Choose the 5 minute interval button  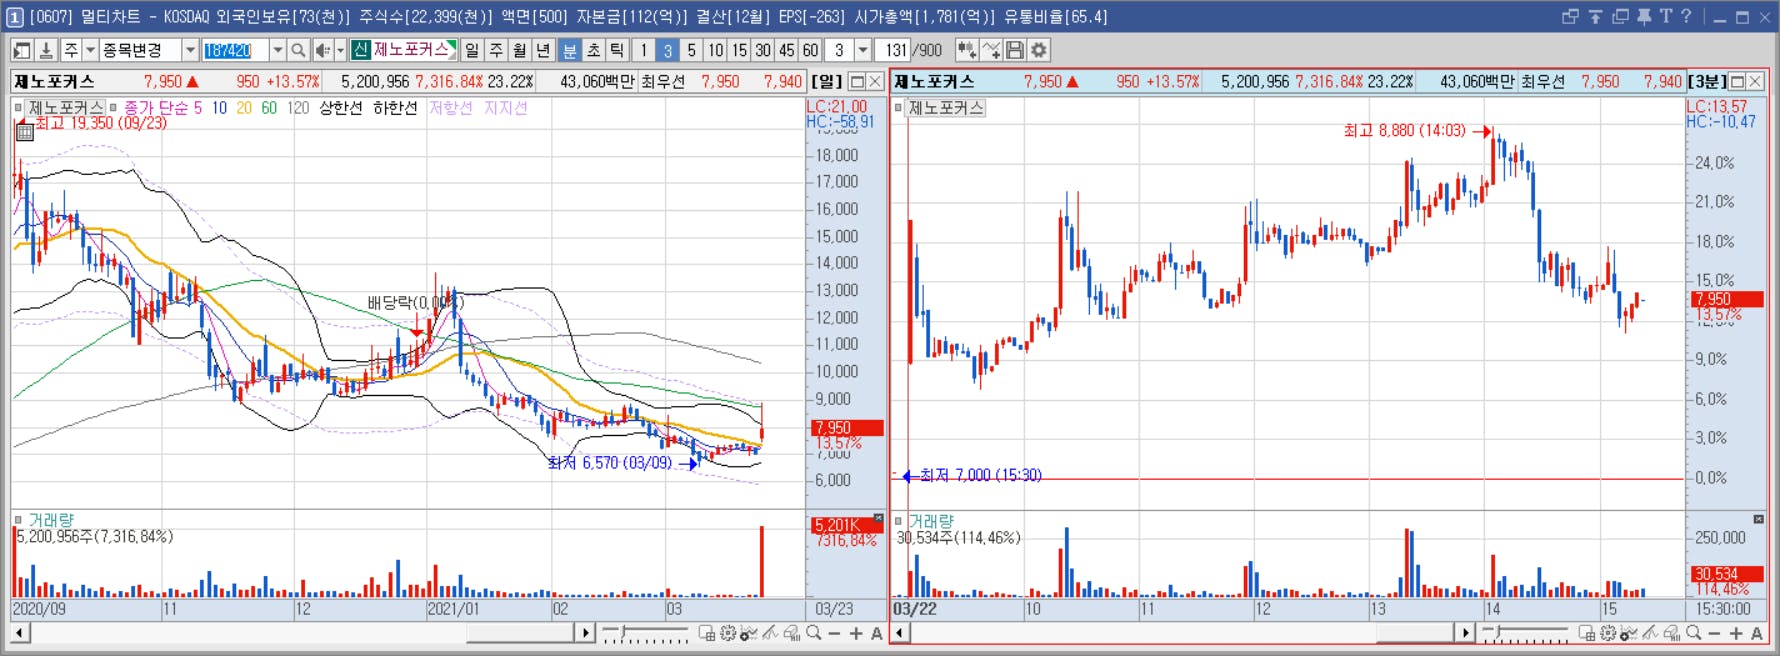click(691, 50)
